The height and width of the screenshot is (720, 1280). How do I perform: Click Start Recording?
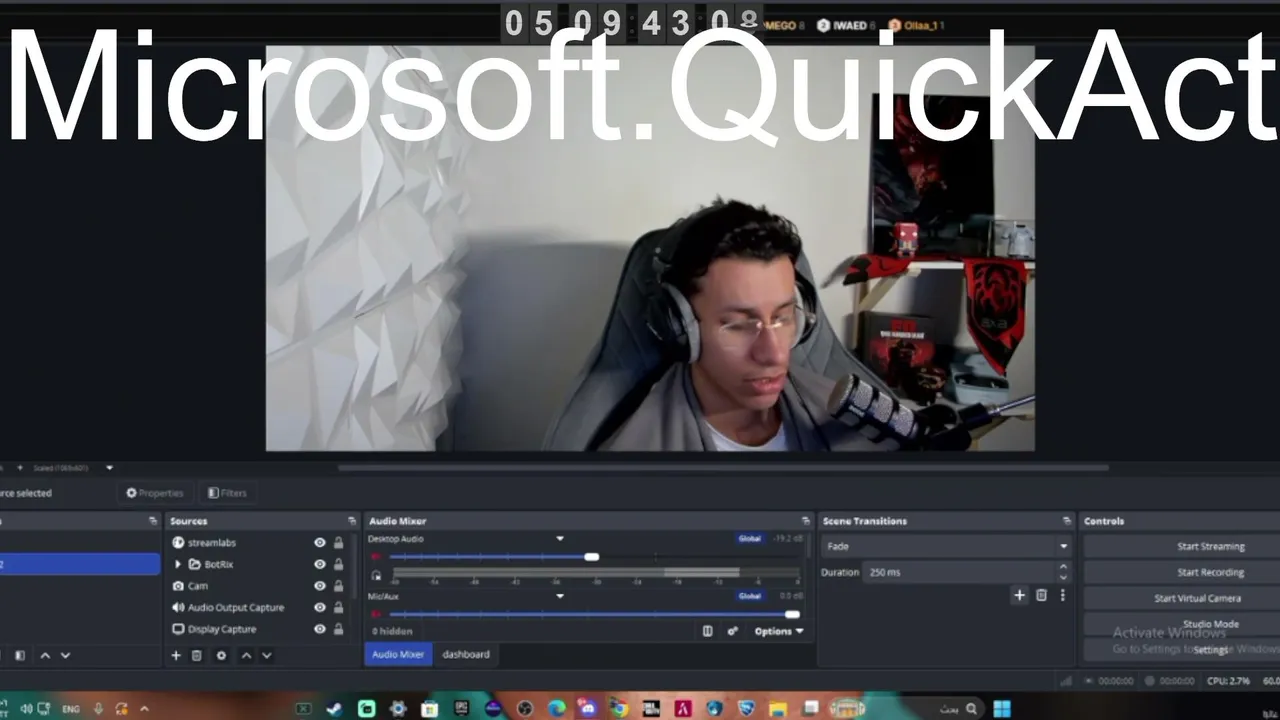[x=1182, y=572]
